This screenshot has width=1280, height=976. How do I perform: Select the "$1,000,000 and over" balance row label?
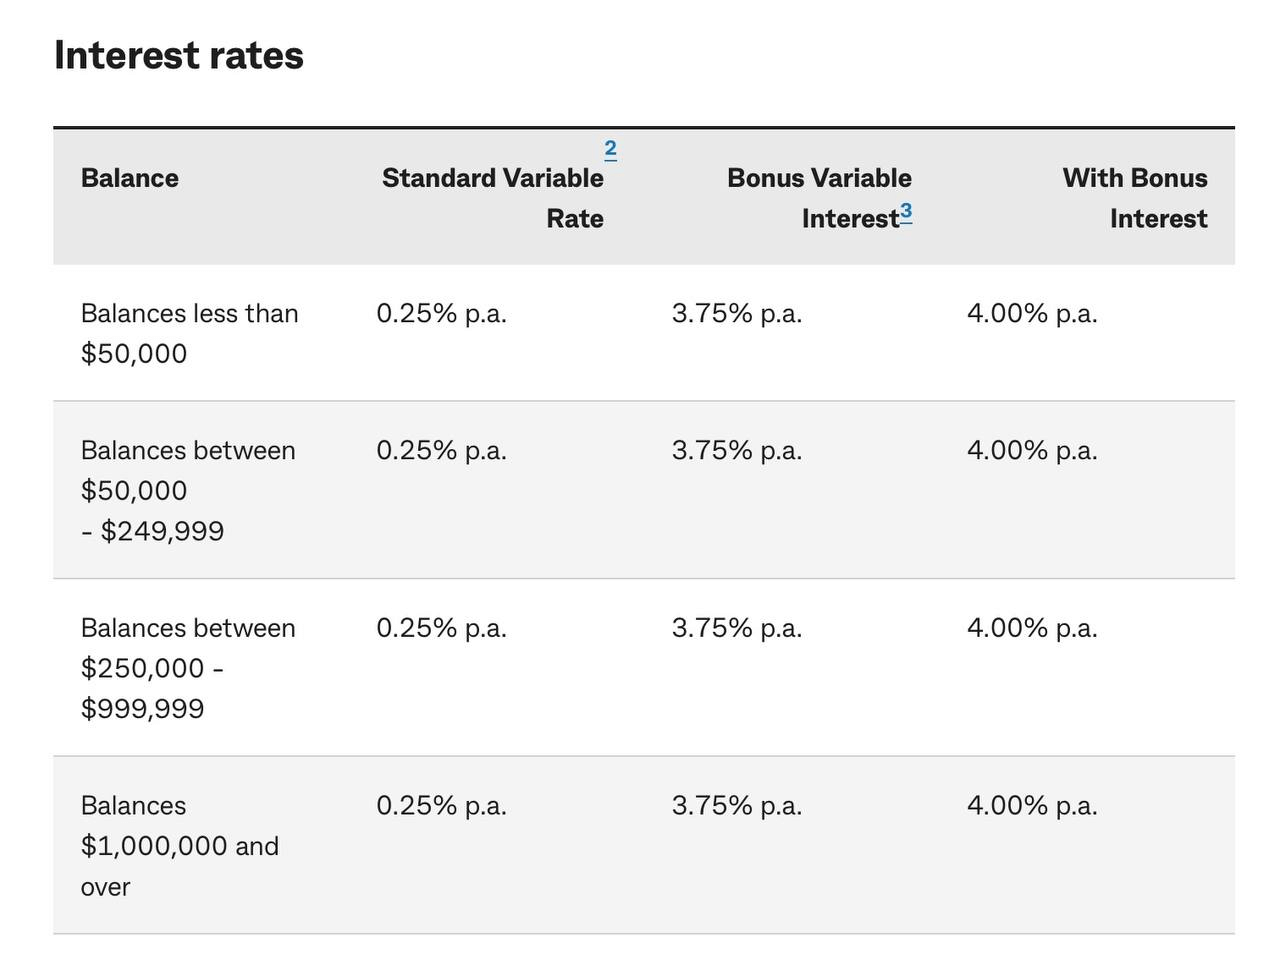click(180, 845)
